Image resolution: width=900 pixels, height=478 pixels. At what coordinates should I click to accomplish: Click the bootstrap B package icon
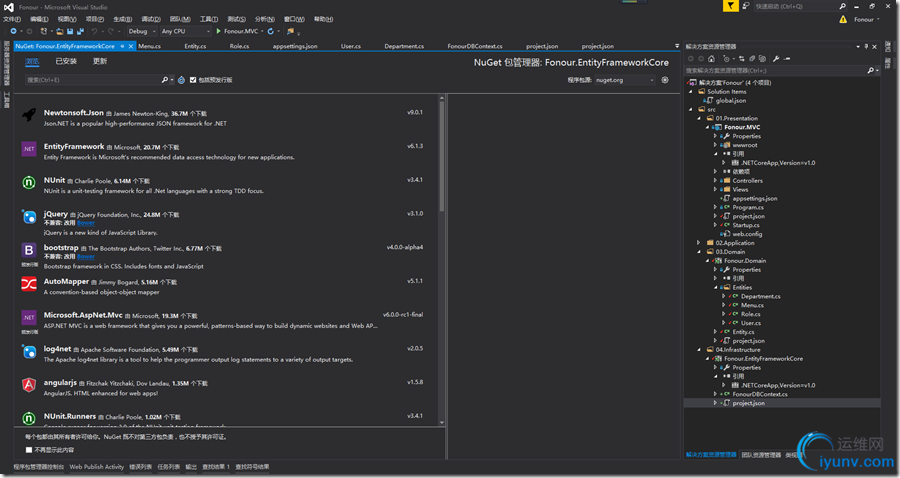29,250
